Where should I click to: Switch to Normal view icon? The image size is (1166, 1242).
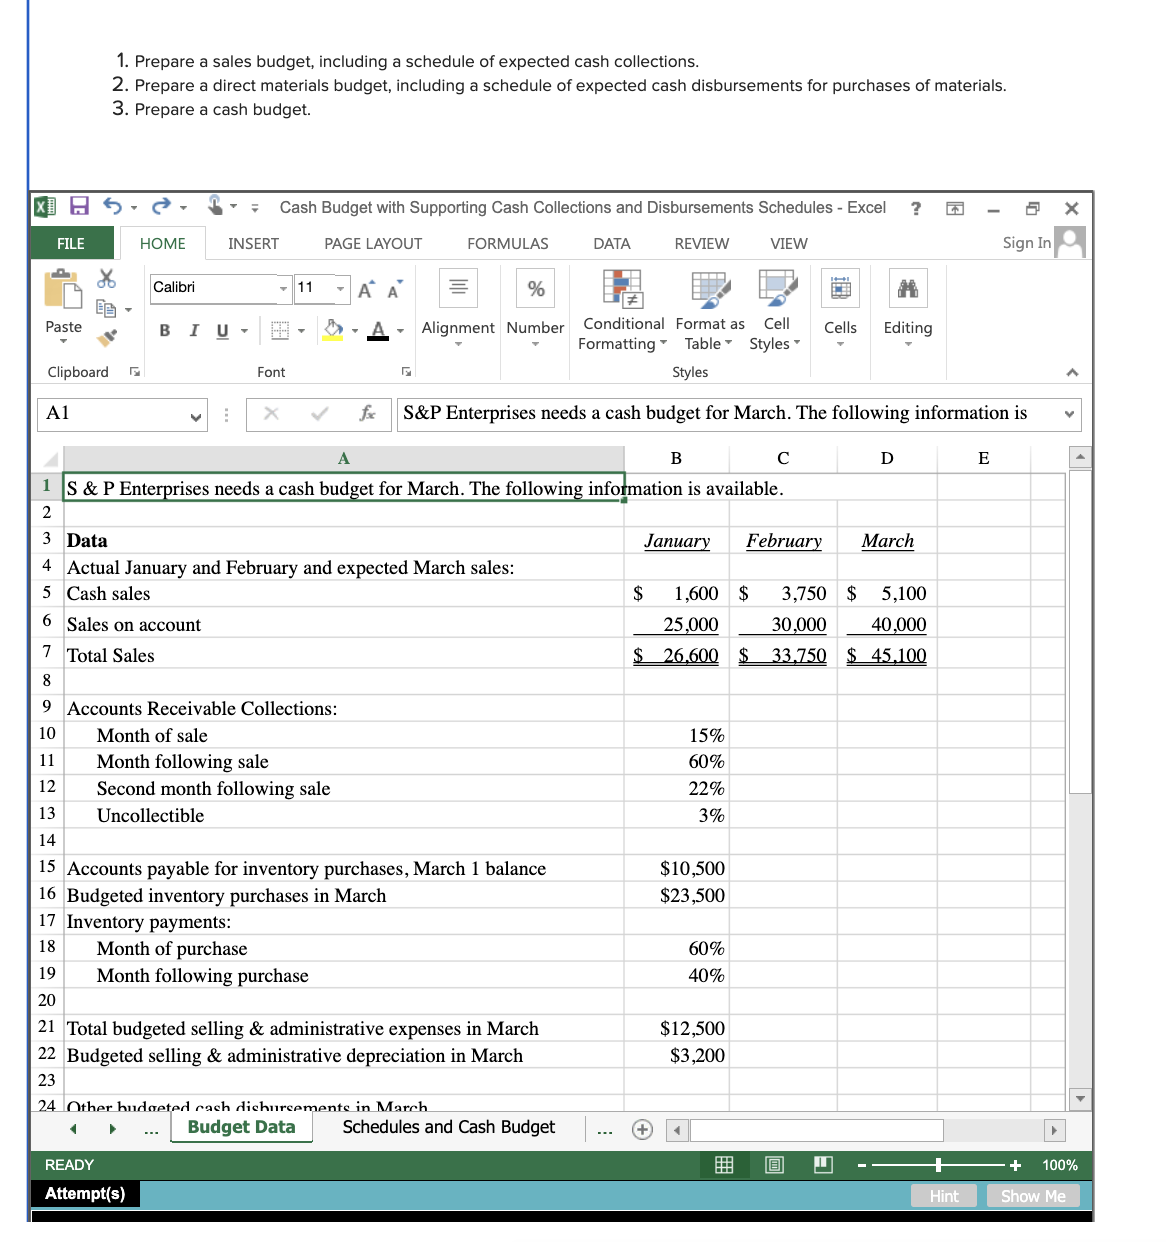(x=724, y=1165)
